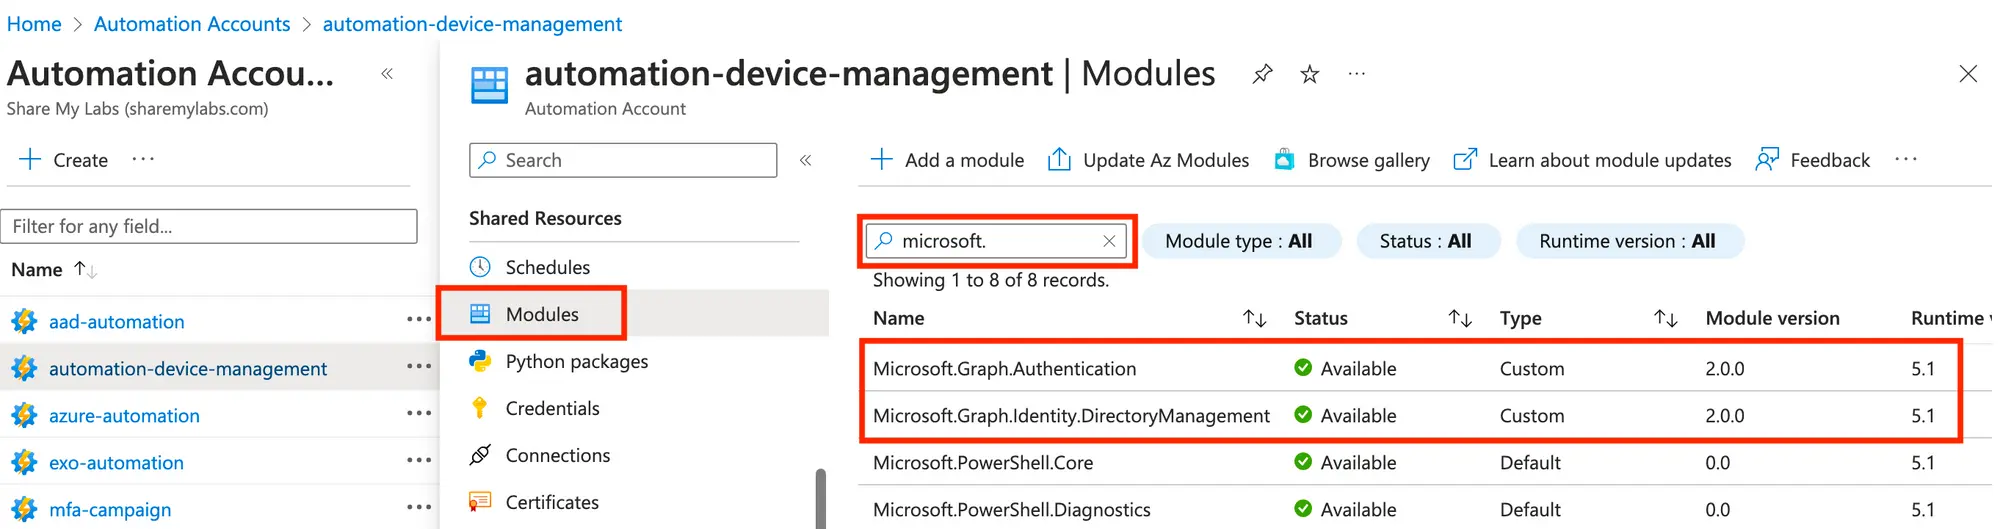Click the Update Az Modules button
This screenshot has width=2000, height=529.
pos(1149,160)
